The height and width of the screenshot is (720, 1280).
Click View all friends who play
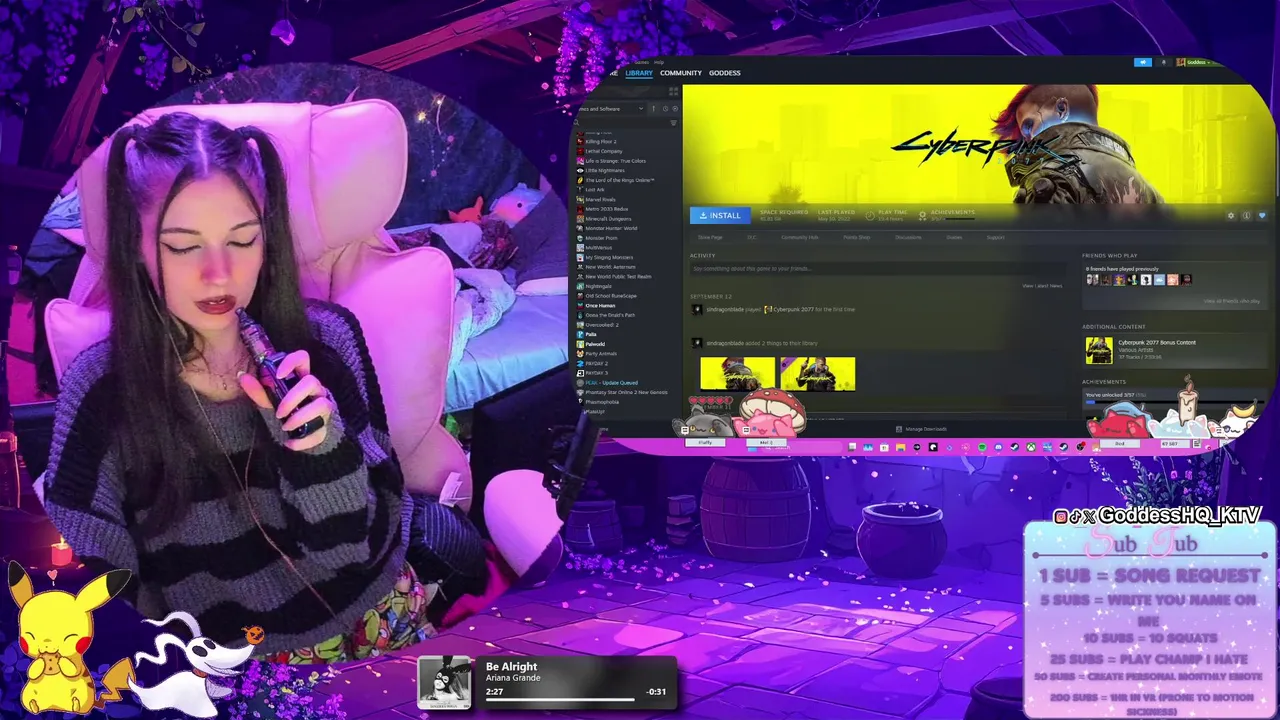pos(1232,301)
